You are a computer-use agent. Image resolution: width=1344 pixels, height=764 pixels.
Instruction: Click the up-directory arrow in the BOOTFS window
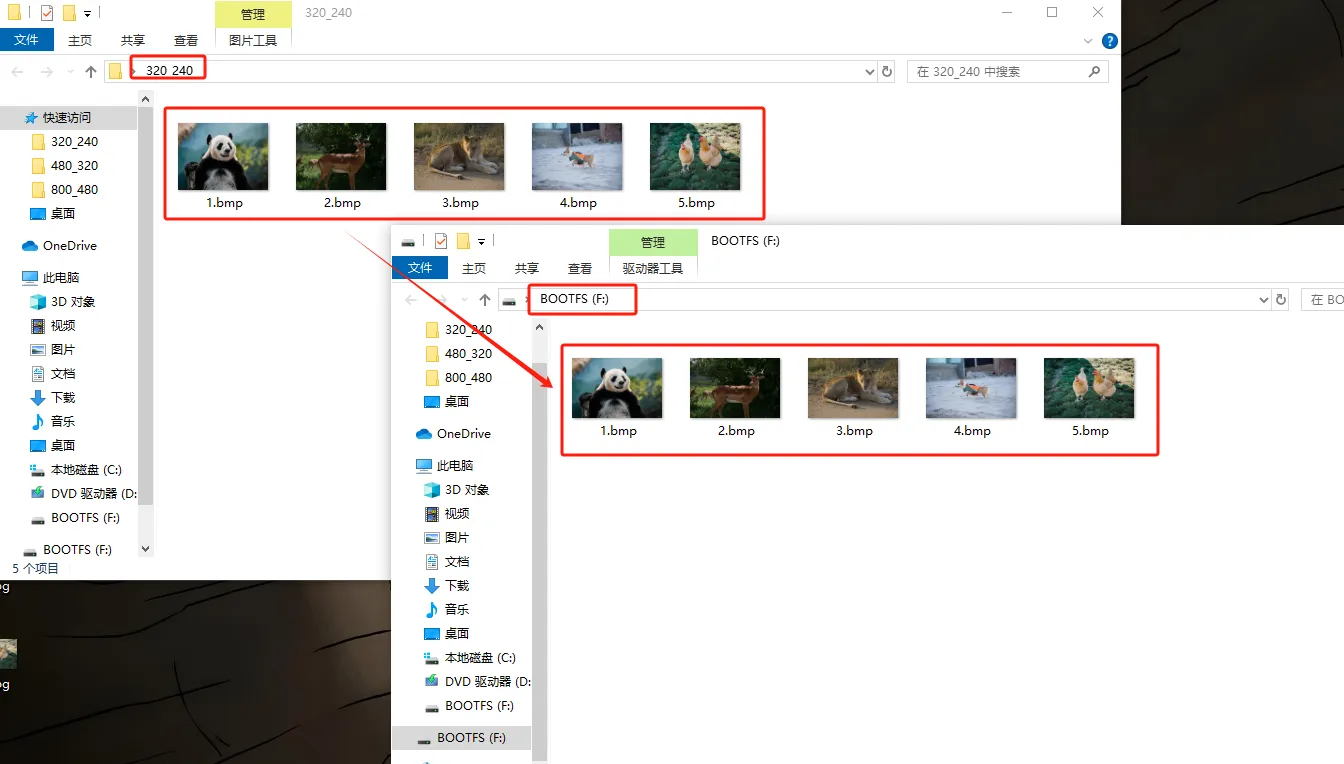[x=485, y=300]
